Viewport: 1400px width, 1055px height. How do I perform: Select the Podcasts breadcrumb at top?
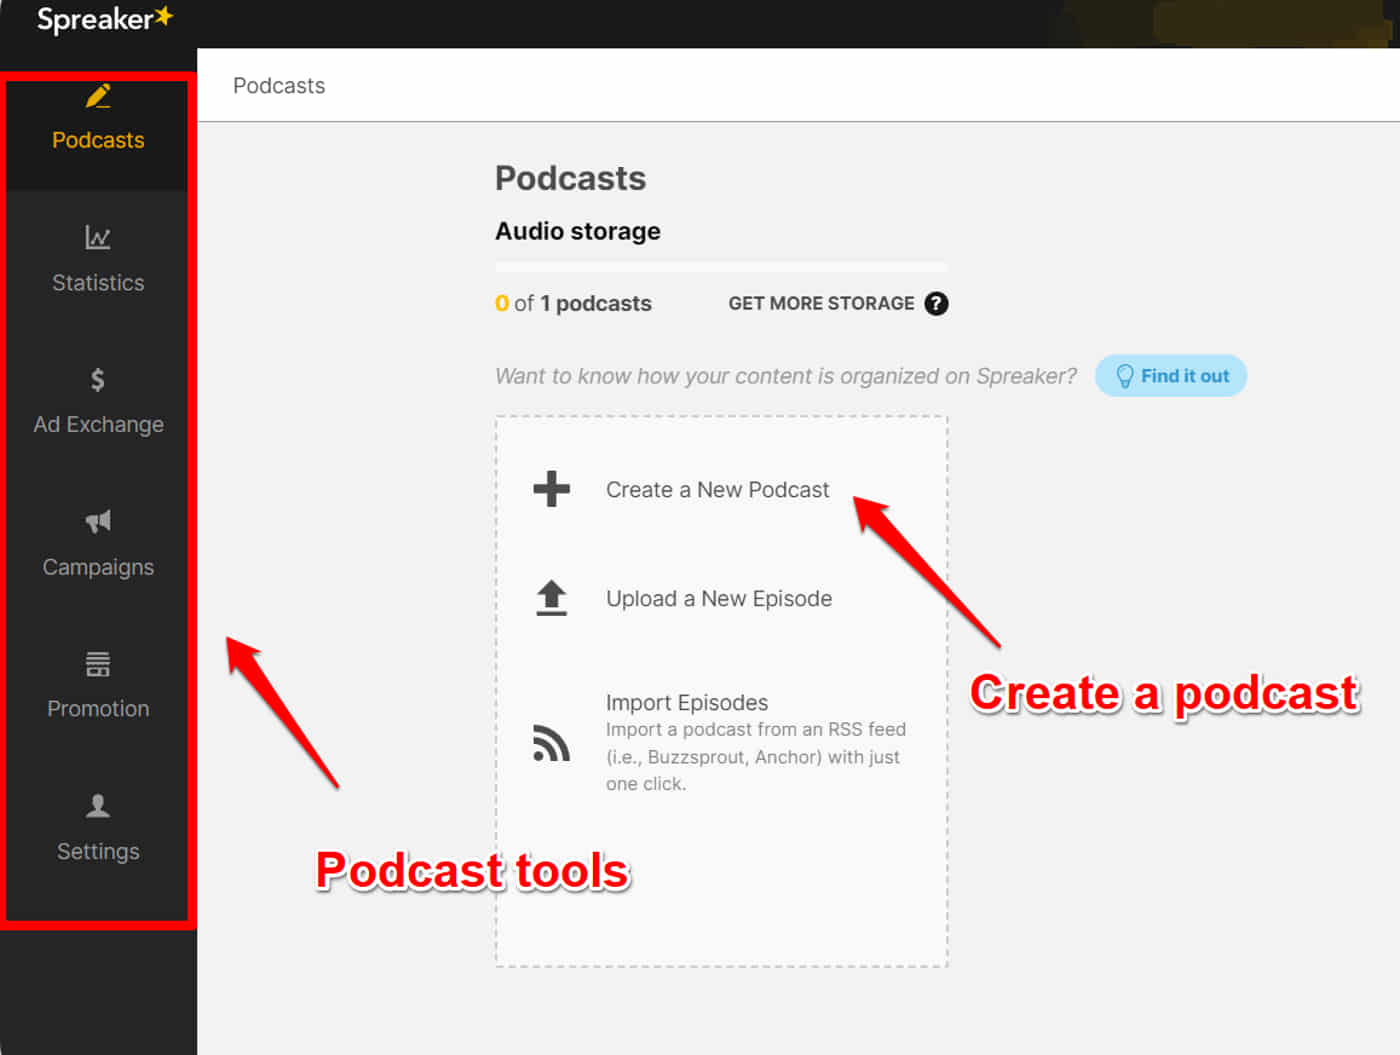[x=279, y=86]
